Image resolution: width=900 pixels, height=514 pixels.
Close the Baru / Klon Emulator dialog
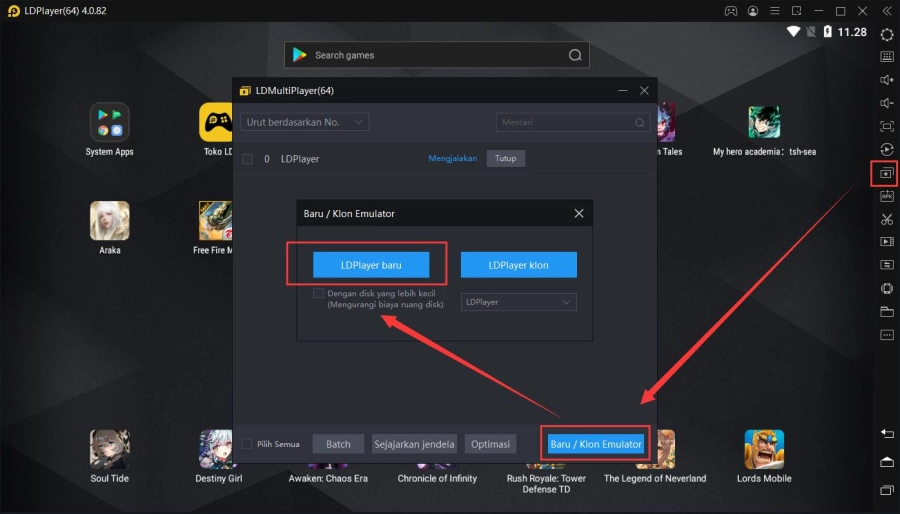click(x=579, y=213)
